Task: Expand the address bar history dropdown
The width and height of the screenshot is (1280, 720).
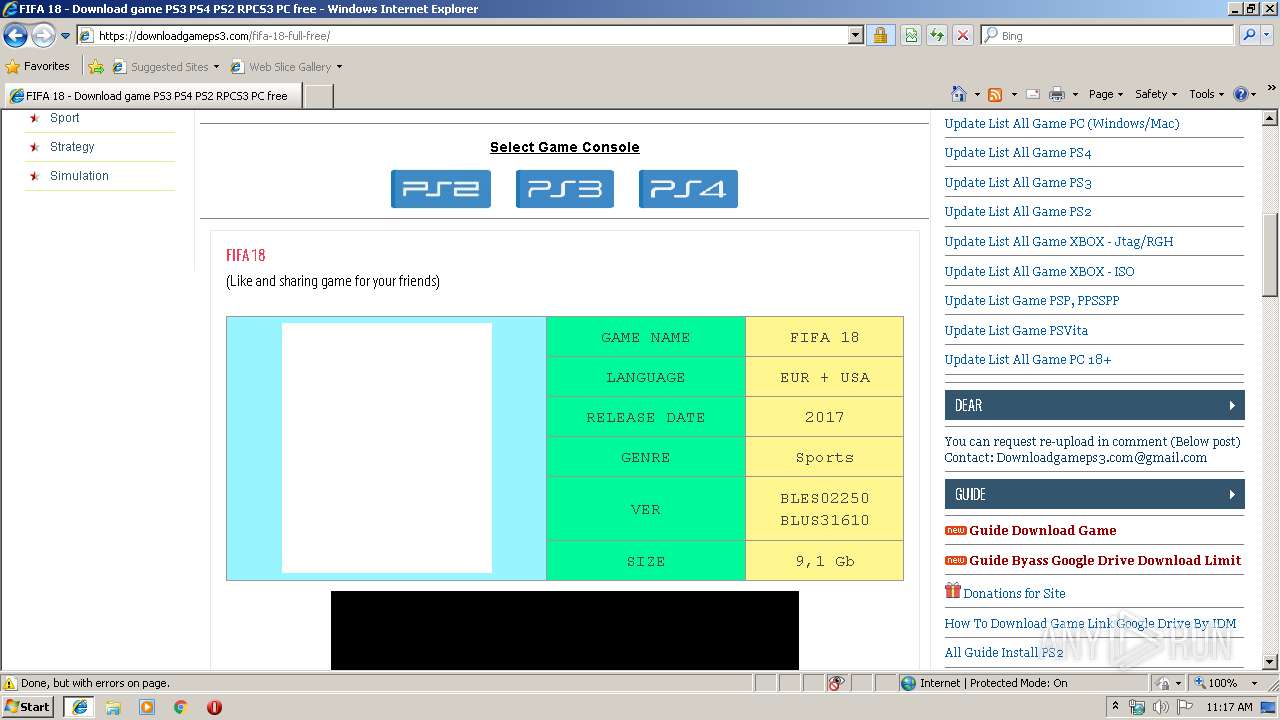Action: [x=856, y=35]
